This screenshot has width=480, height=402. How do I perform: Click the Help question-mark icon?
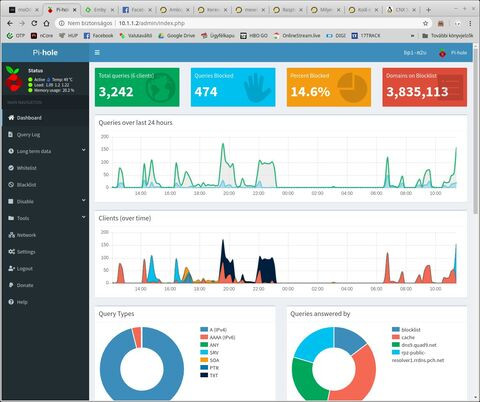(x=11, y=302)
